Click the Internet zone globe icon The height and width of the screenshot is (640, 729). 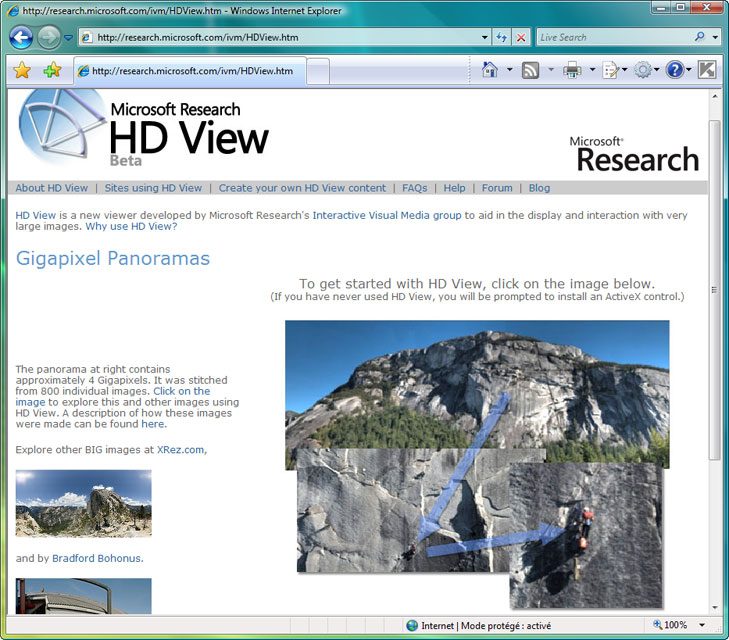(x=412, y=626)
